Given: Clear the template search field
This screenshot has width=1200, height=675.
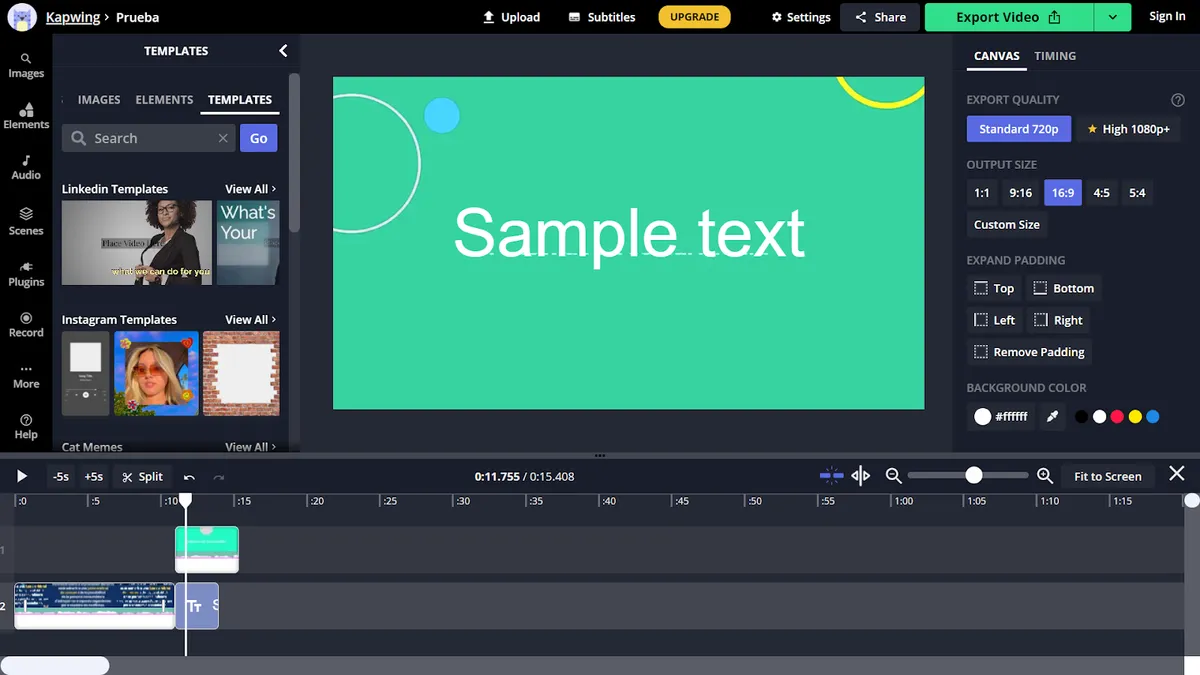Looking at the screenshot, I should (x=223, y=138).
